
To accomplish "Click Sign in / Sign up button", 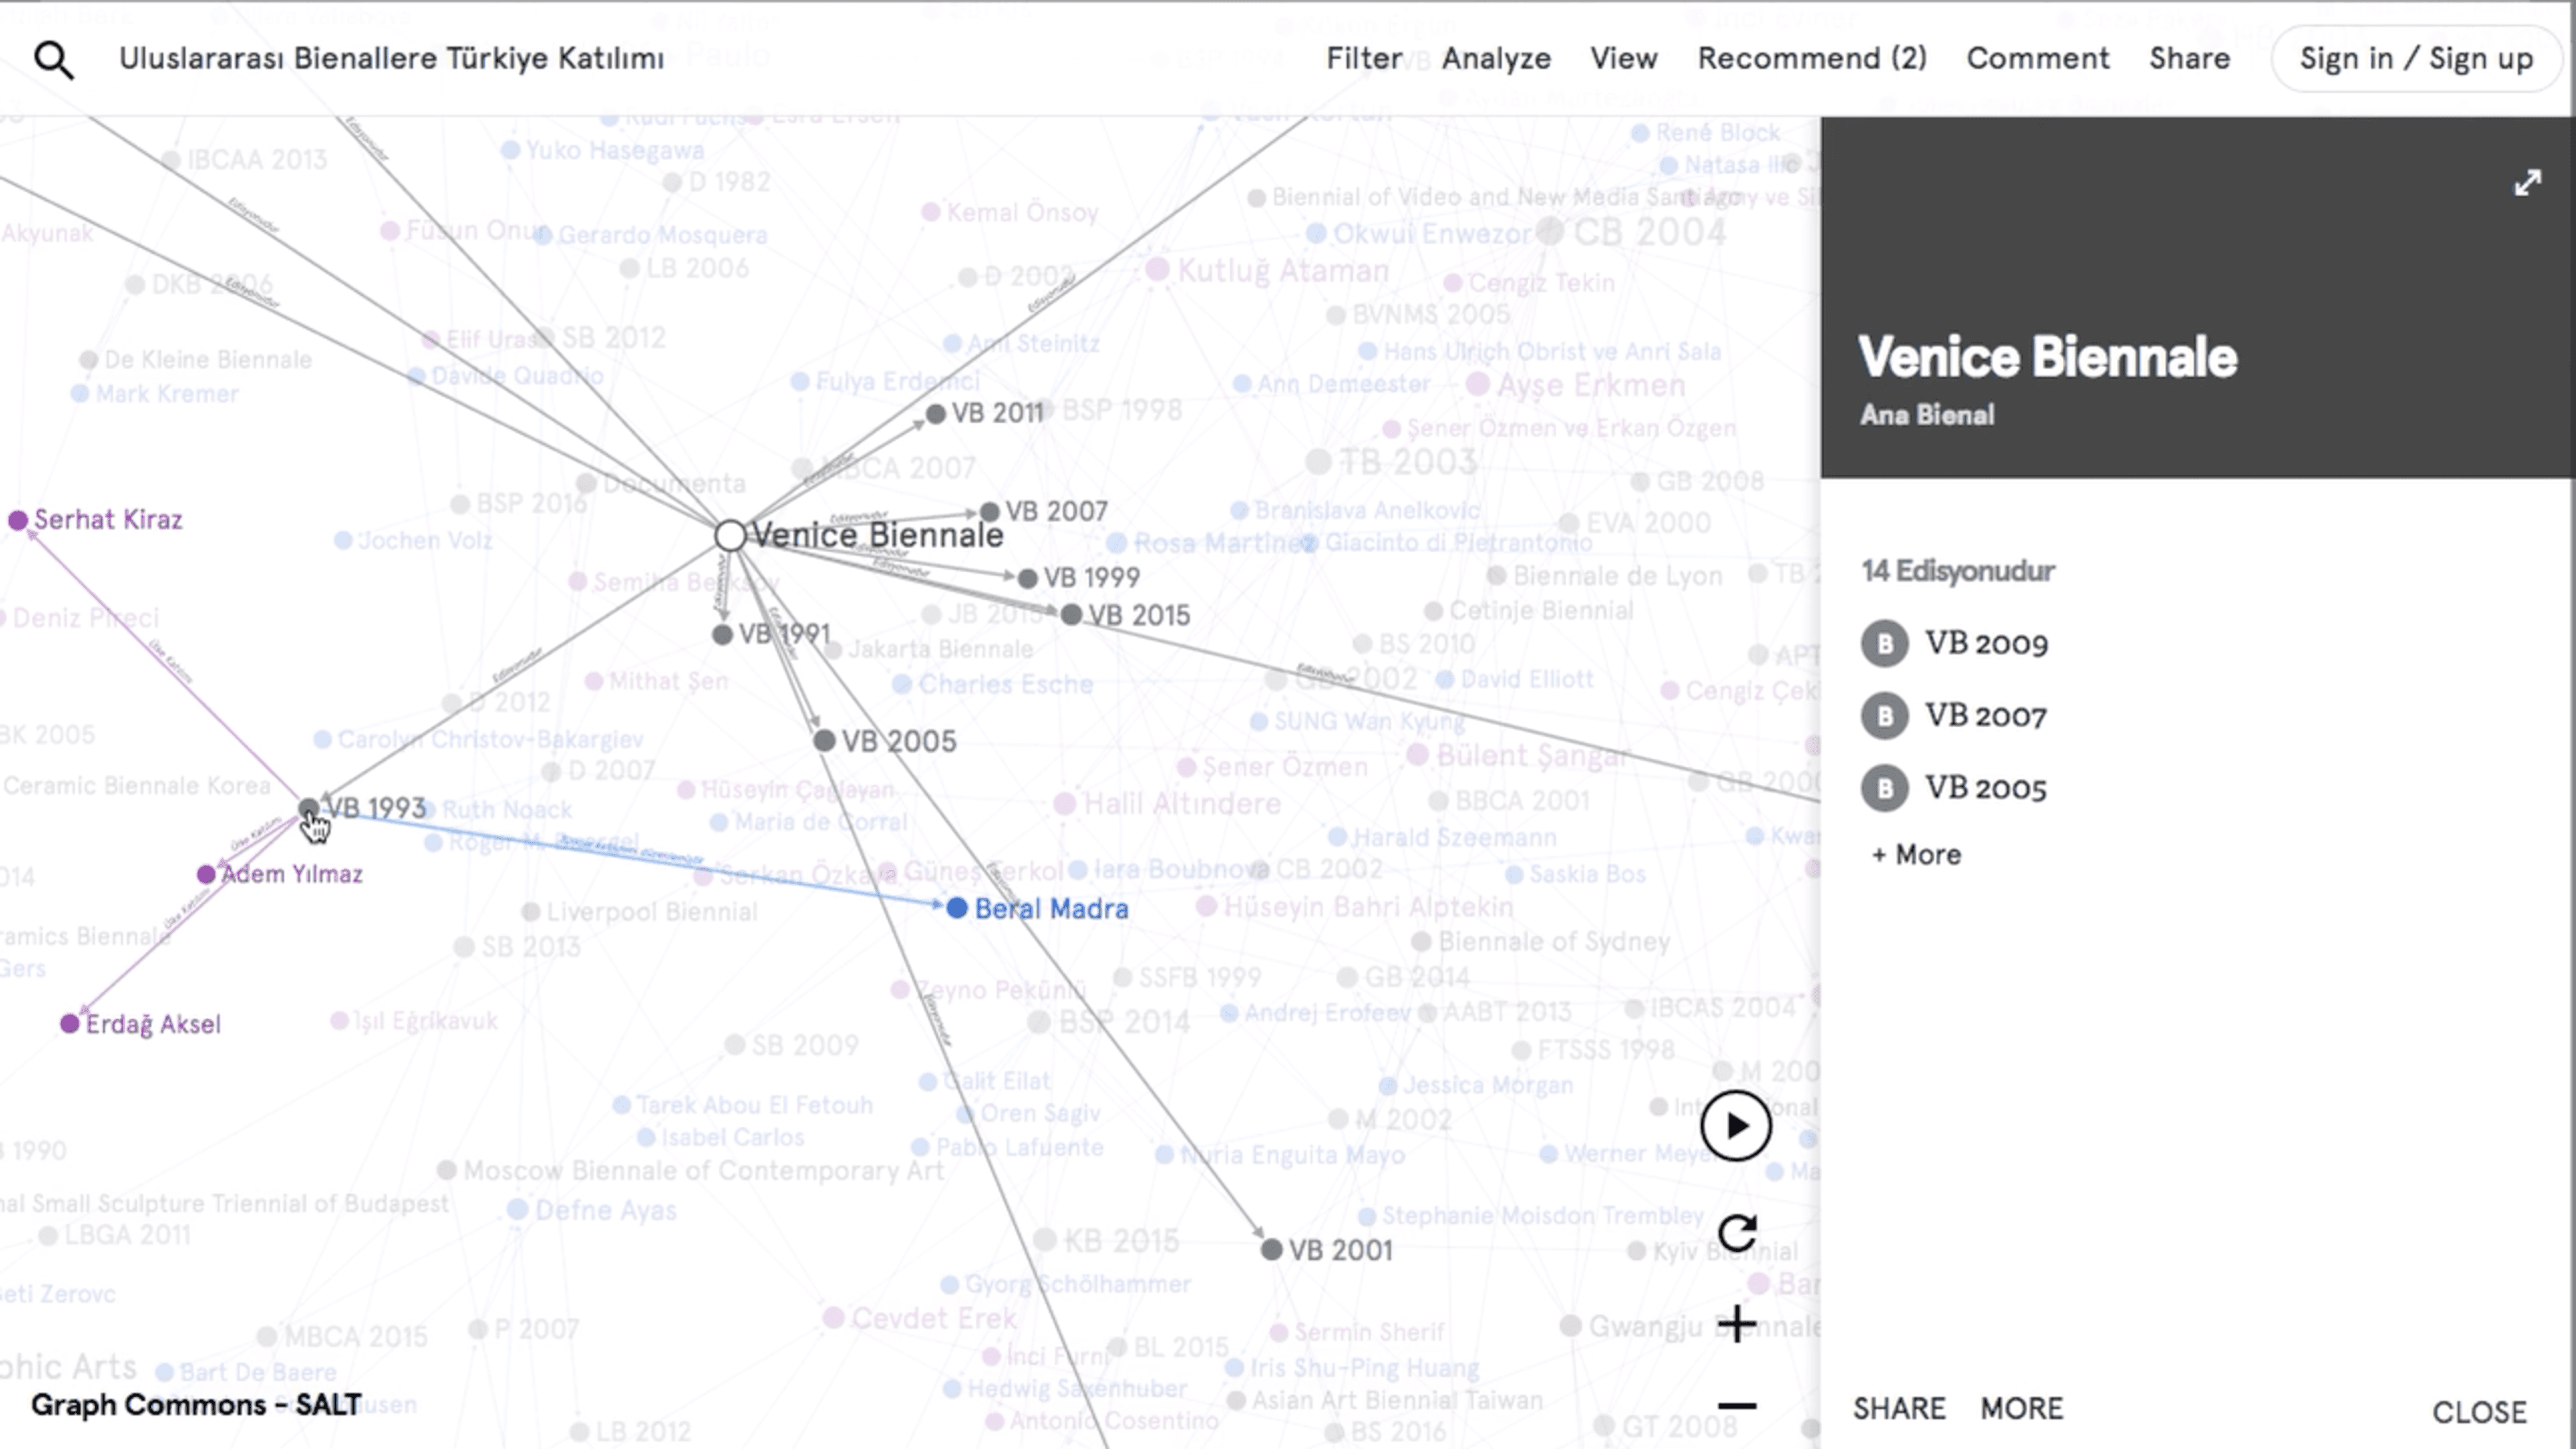I will pos(2416,59).
